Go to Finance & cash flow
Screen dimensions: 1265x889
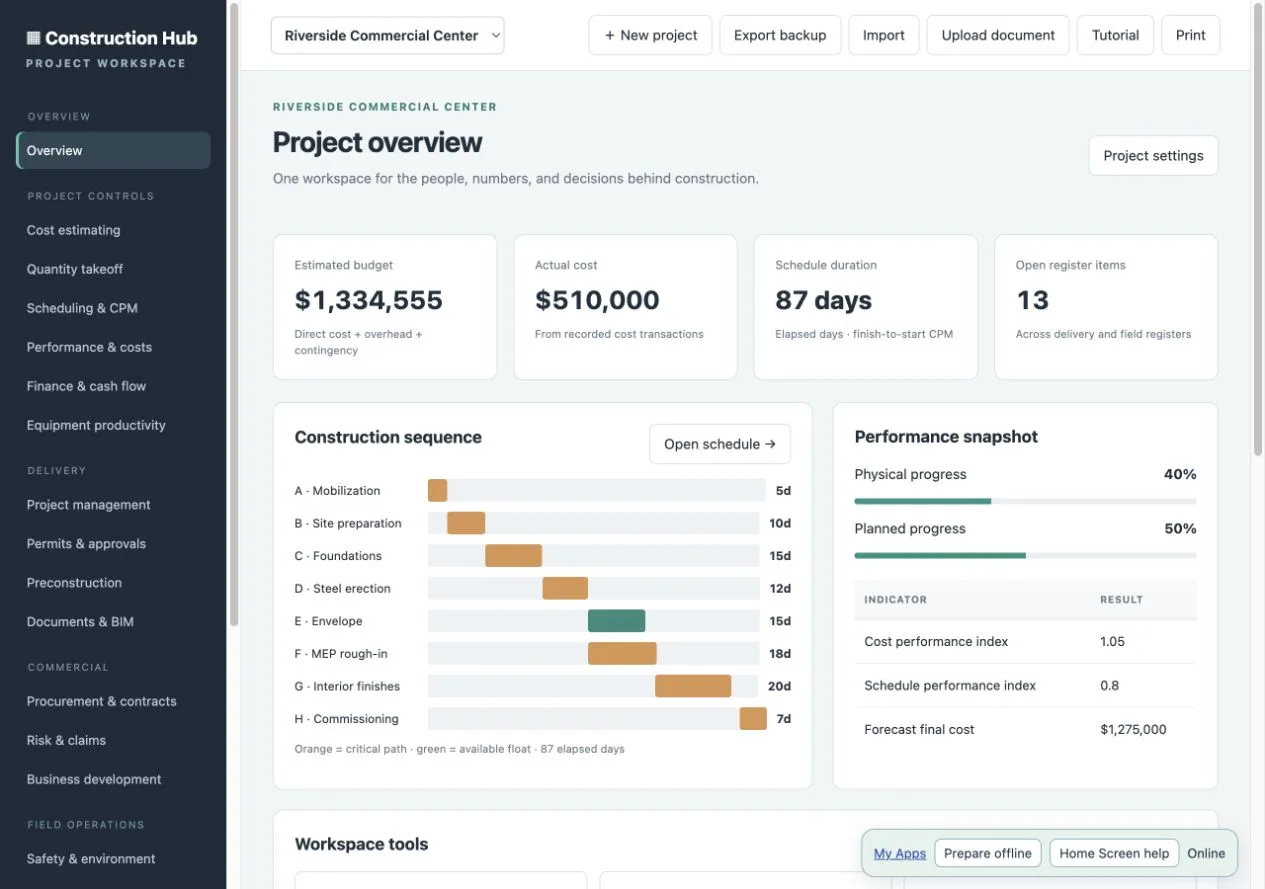(x=114, y=386)
